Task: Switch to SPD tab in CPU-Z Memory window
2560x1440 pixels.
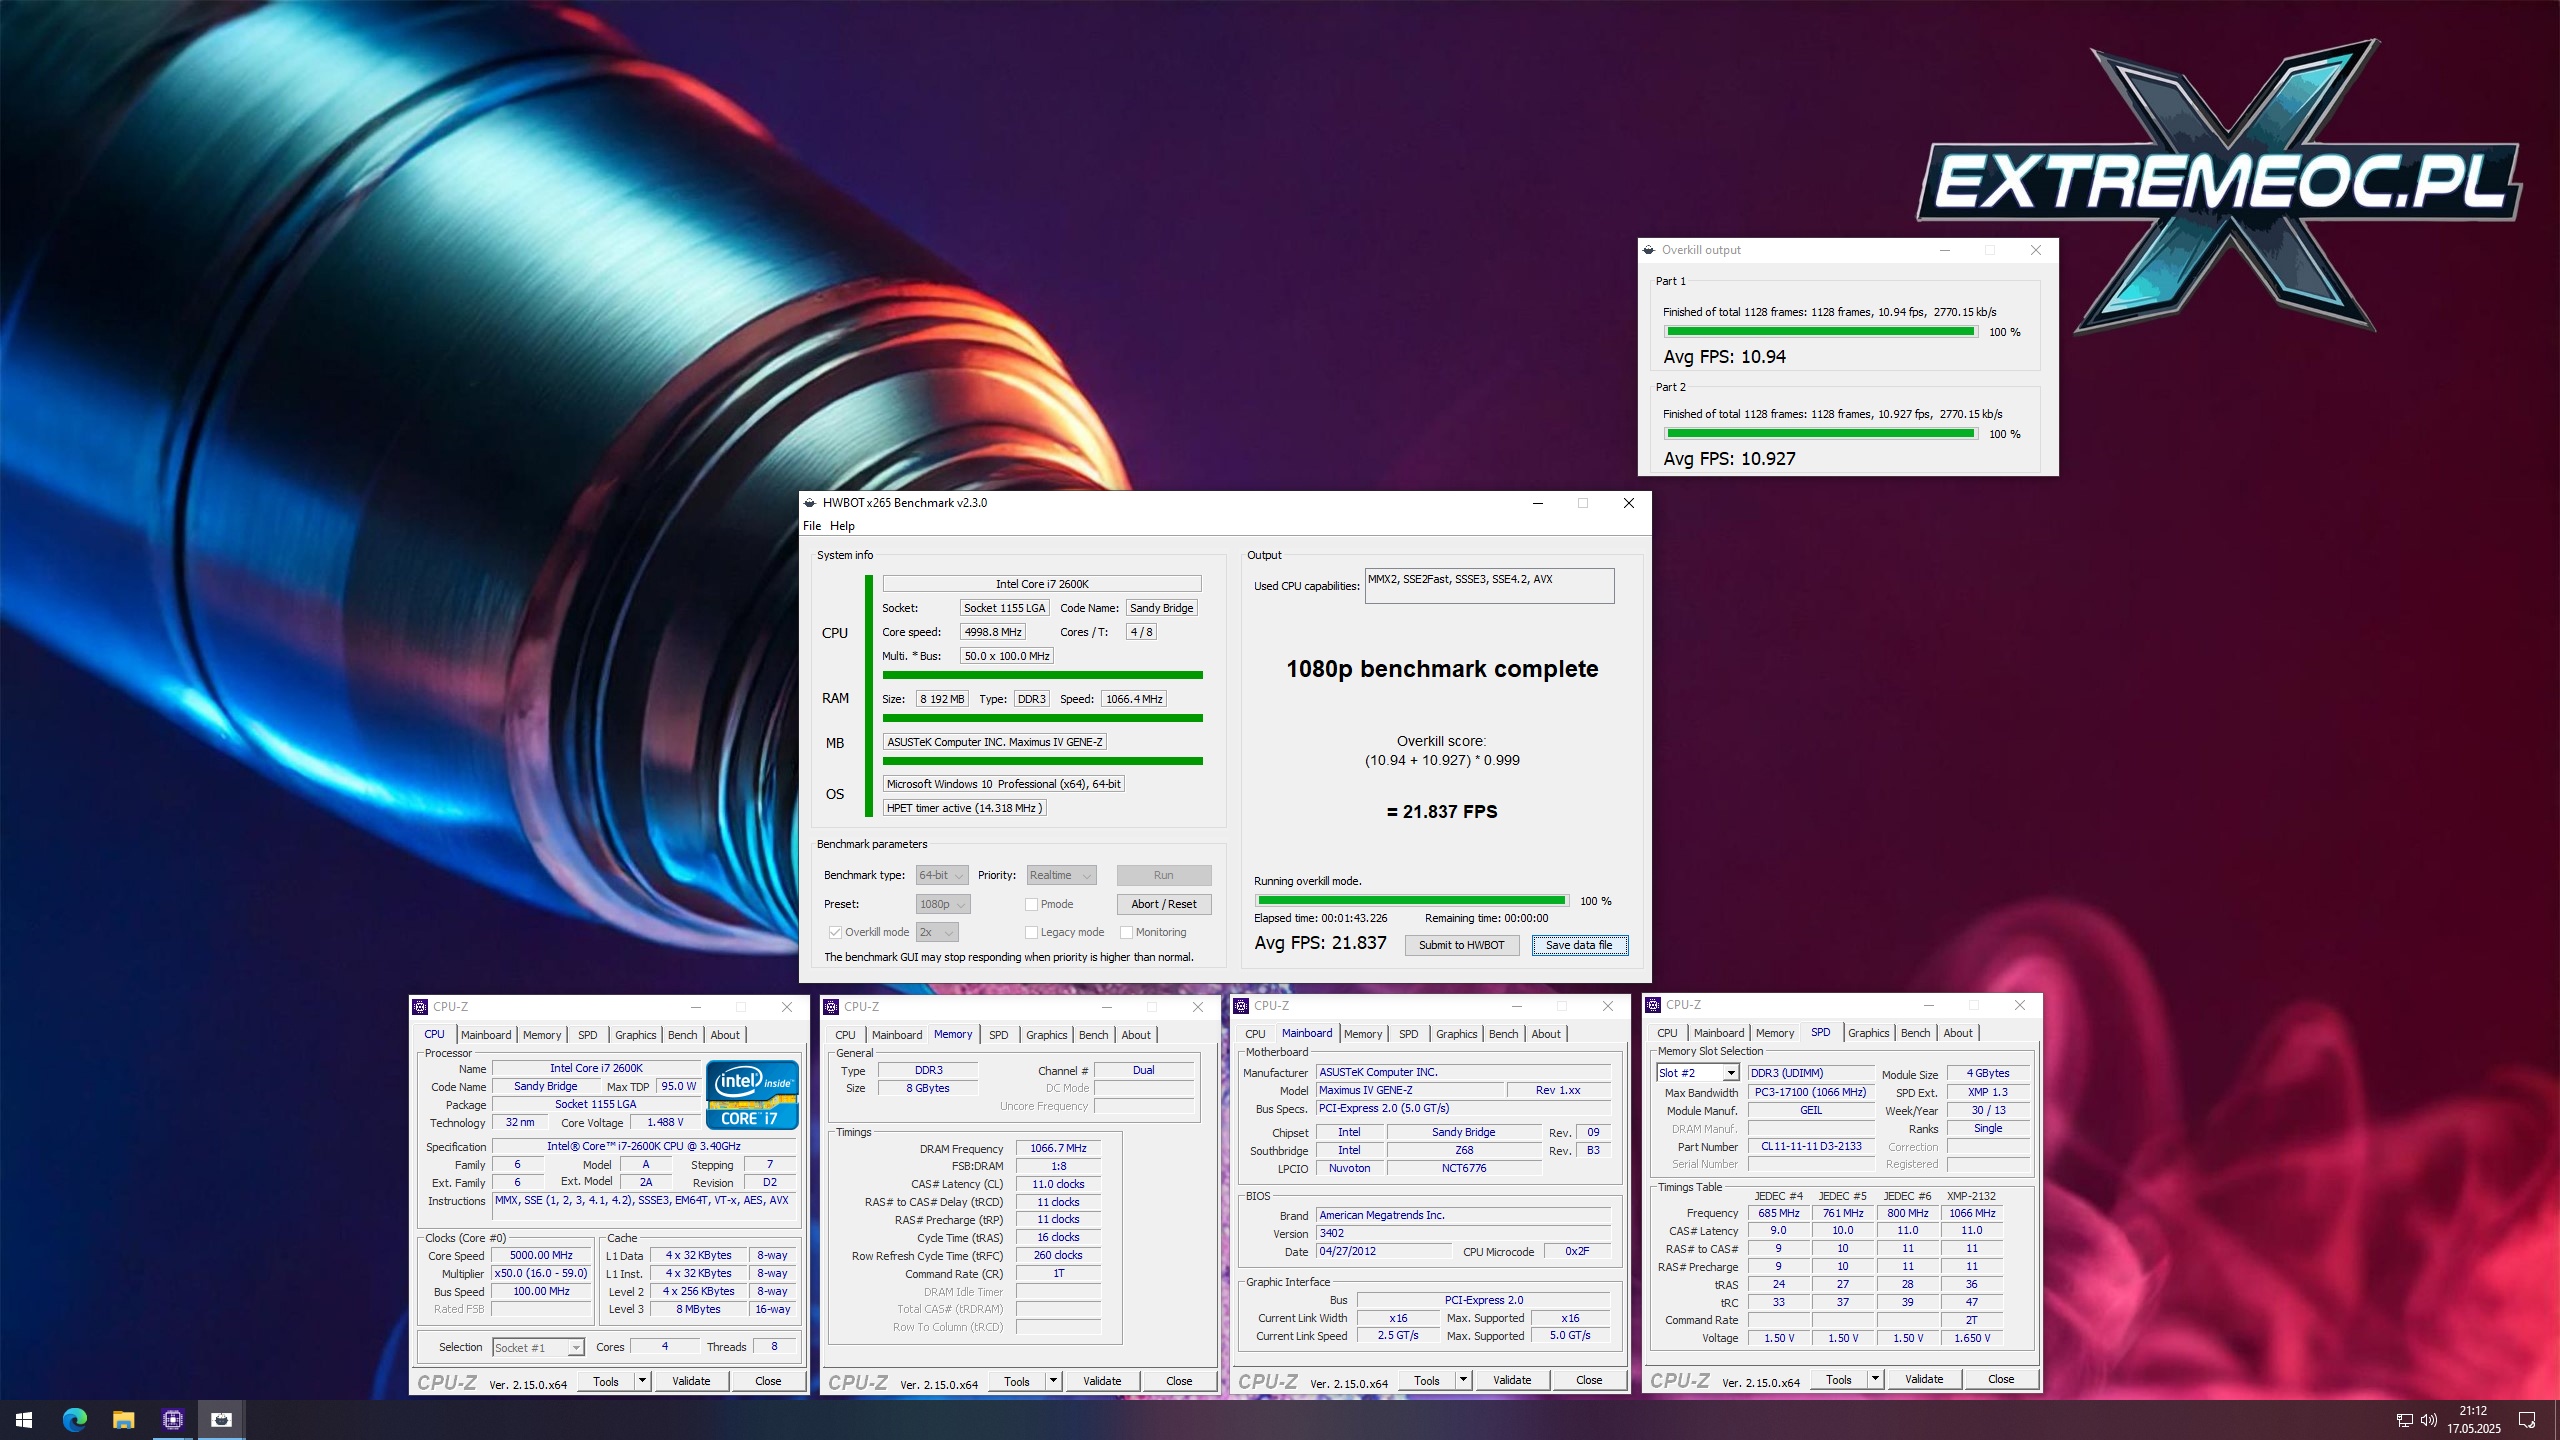Action: [998, 1035]
